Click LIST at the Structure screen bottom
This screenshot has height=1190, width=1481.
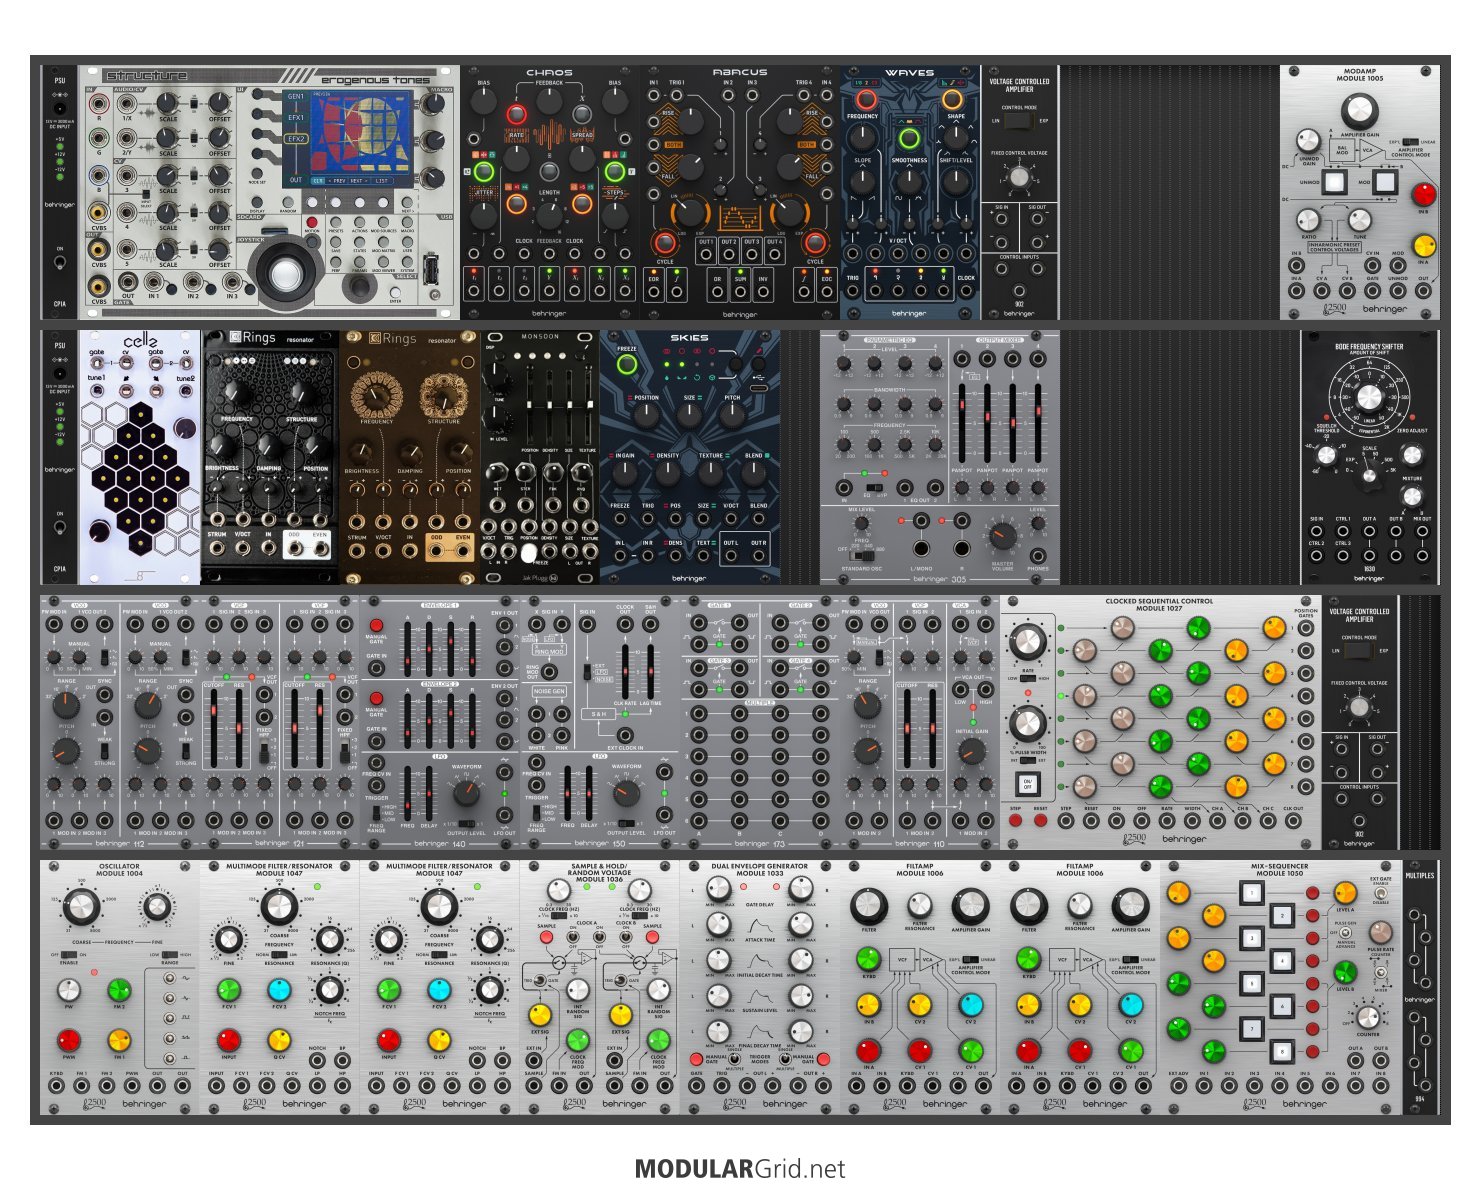coord(382,181)
